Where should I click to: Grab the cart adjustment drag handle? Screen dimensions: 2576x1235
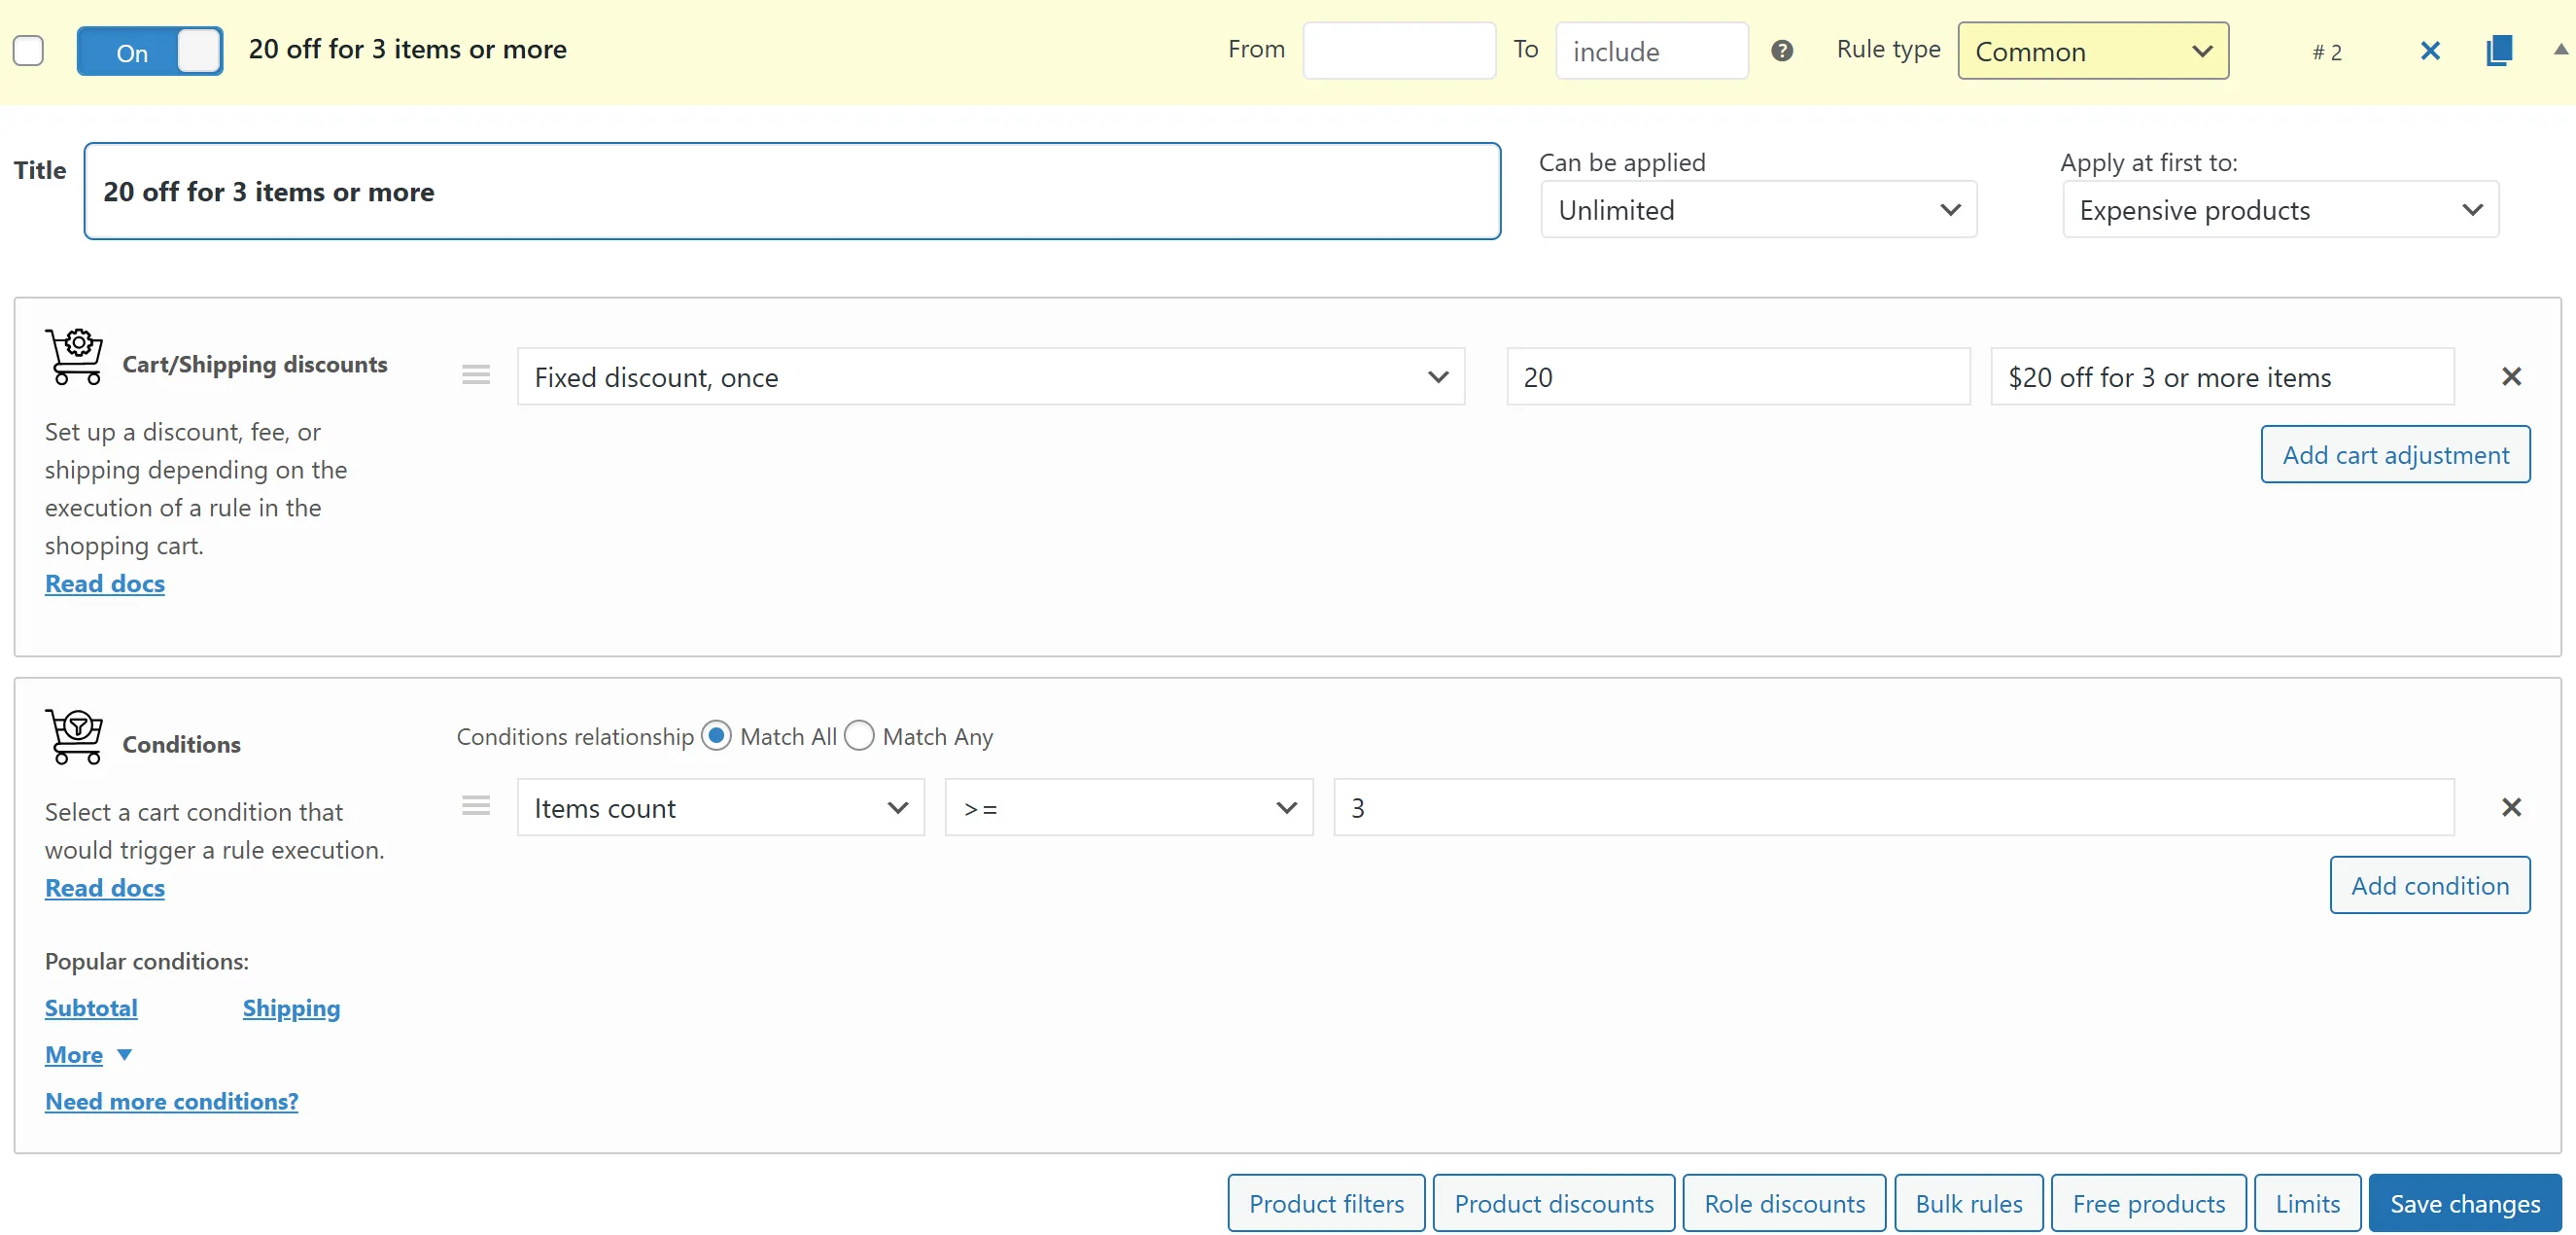476,376
